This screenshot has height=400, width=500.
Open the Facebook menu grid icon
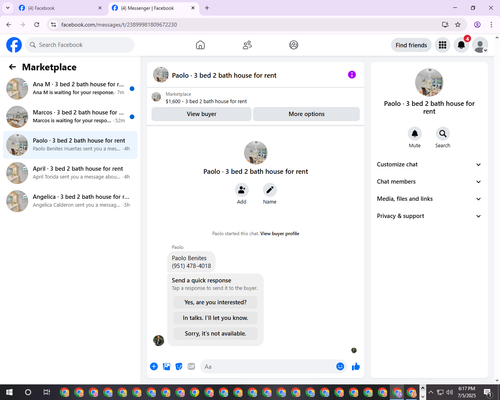442,45
